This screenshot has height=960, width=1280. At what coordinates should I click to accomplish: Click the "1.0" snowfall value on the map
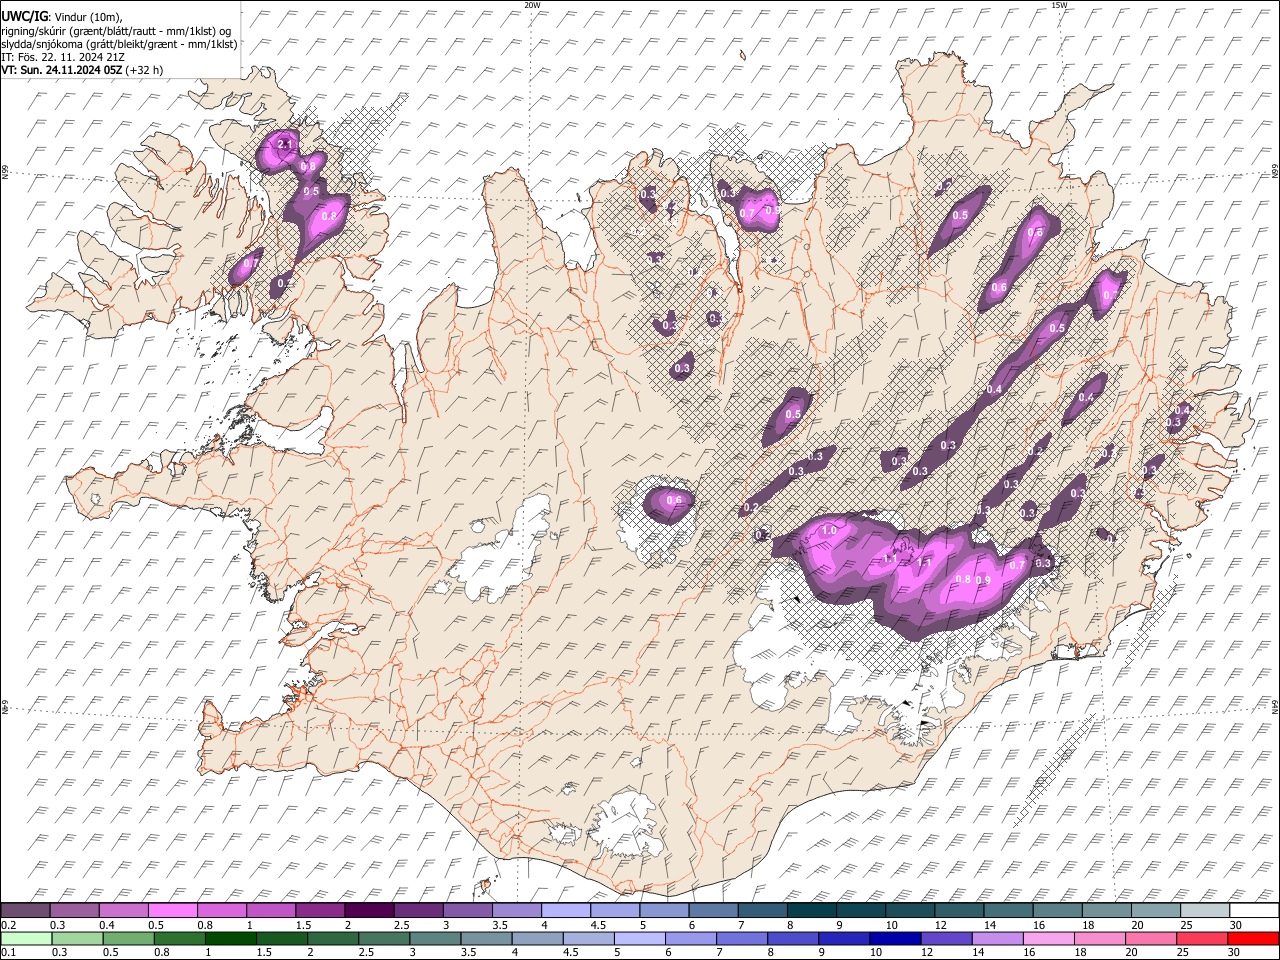(828, 531)
